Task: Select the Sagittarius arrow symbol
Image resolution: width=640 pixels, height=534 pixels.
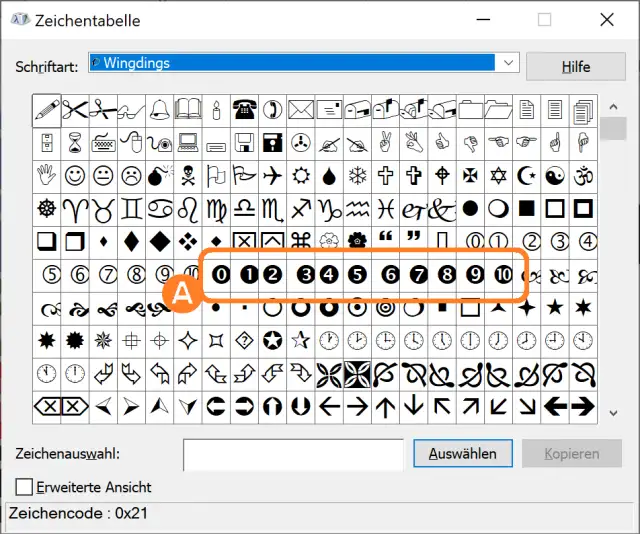Action: [301, 209]
